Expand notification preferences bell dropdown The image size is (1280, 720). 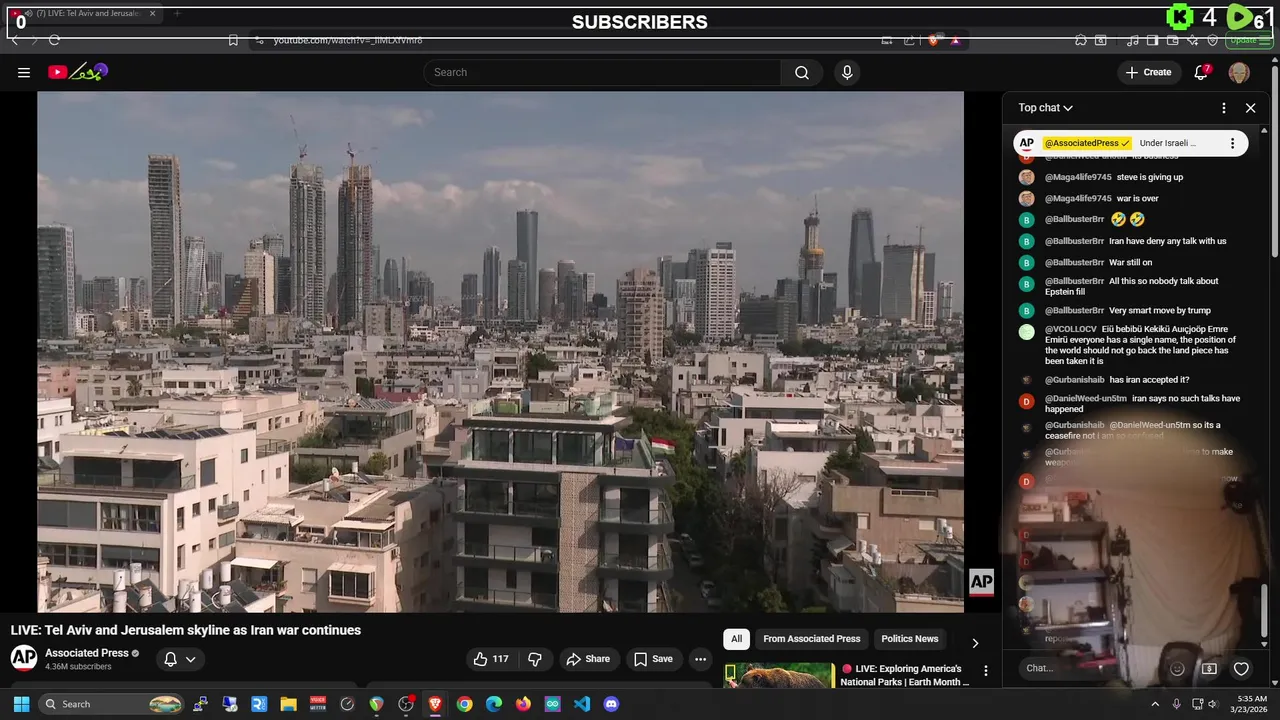[x=180, y=659]
